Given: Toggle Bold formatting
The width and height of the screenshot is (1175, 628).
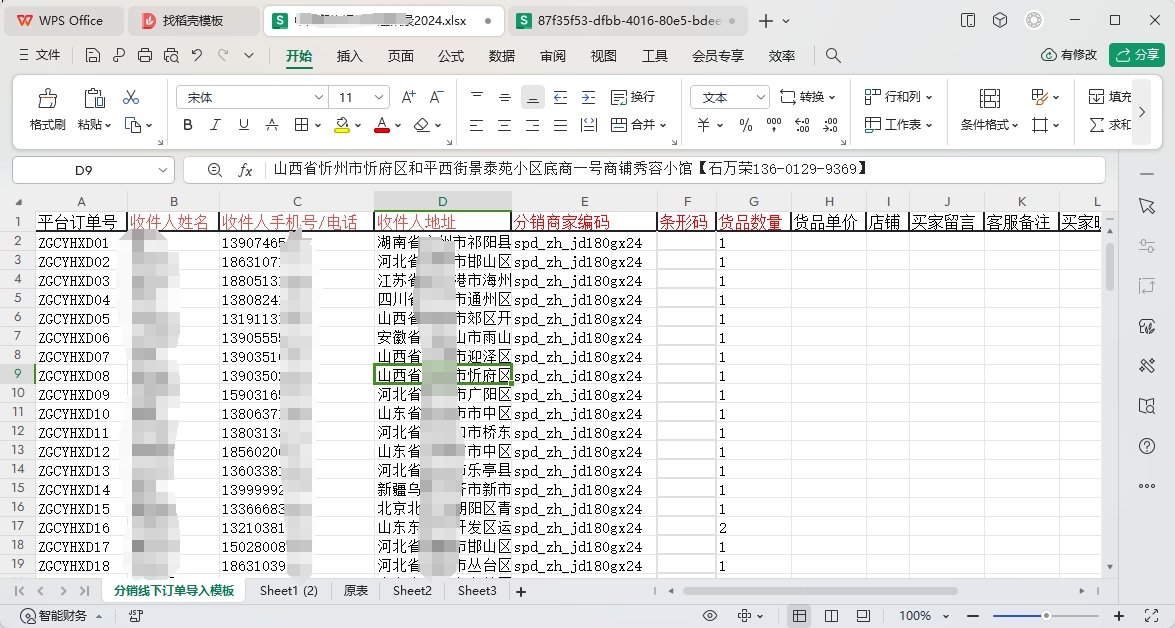Looking at the screenshot, I should pos(187,125).
